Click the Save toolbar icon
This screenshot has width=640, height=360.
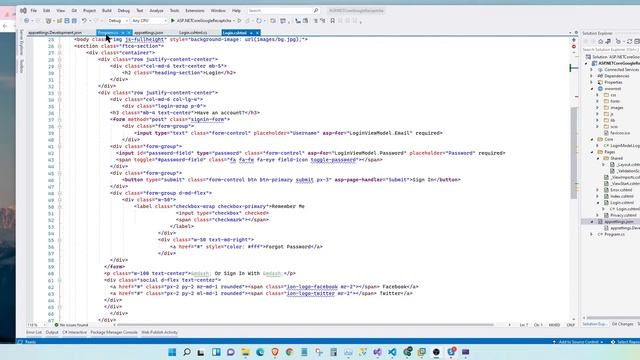point(67,20)
